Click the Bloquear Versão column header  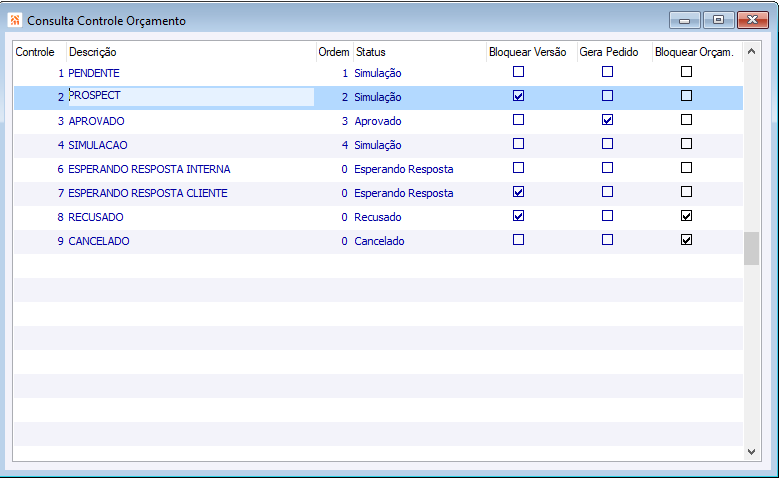532,52
